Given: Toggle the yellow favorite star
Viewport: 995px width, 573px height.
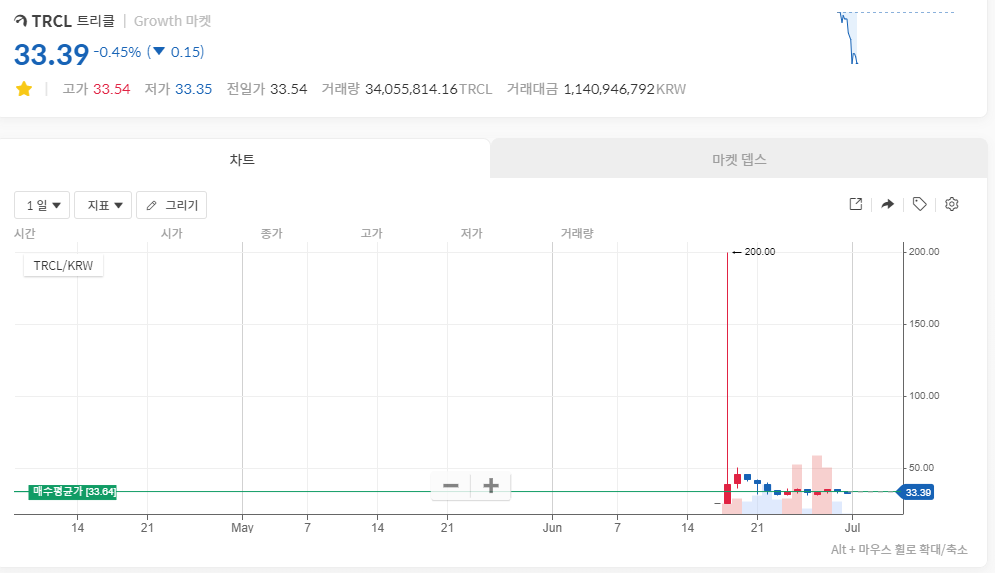Looking at the screenshot, I should click(x=24, y=89).
